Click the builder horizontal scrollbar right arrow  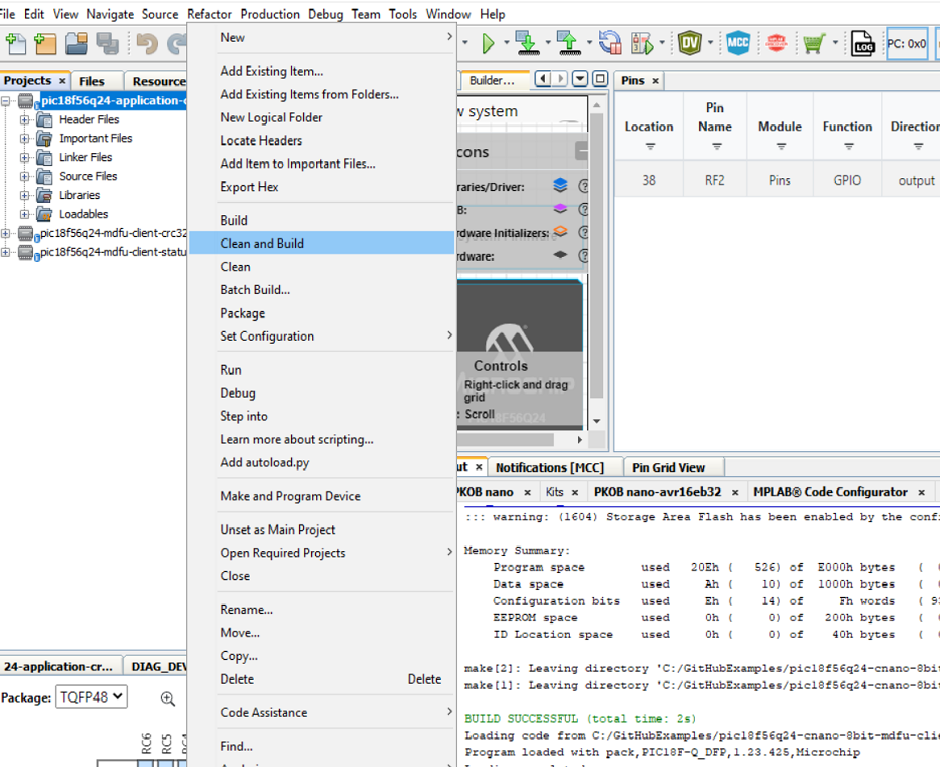click(x=579, y=440)
